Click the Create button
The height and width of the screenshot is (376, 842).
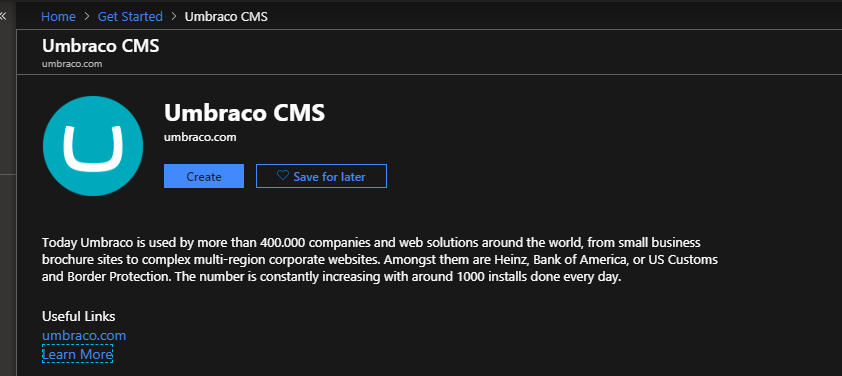click(x=204, y=176)
